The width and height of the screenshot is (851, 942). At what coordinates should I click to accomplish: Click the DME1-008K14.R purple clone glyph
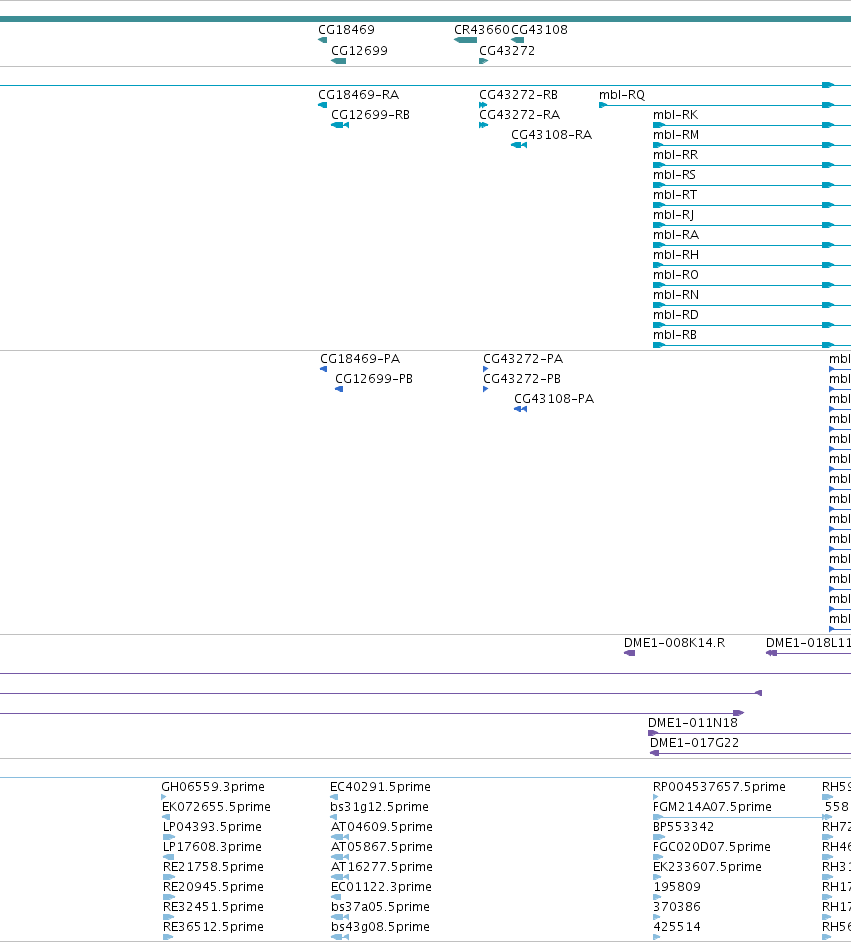tap(629, 653)
